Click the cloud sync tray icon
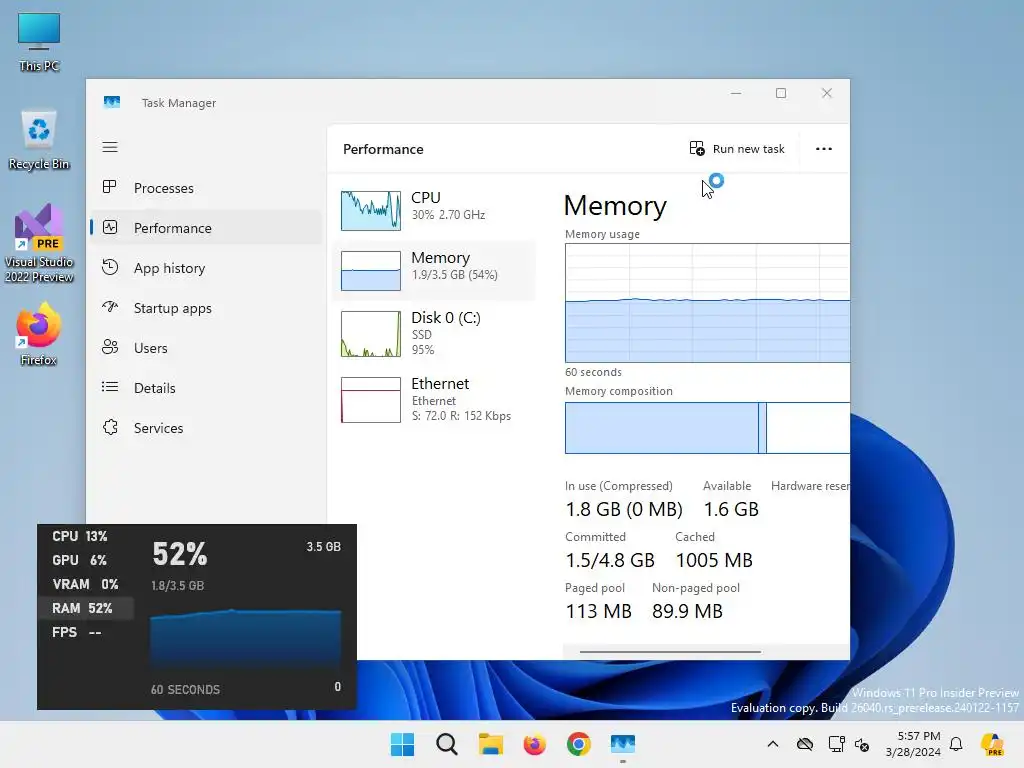The width and height of the screenshot is (1024, 768). (x=805, y=744)
